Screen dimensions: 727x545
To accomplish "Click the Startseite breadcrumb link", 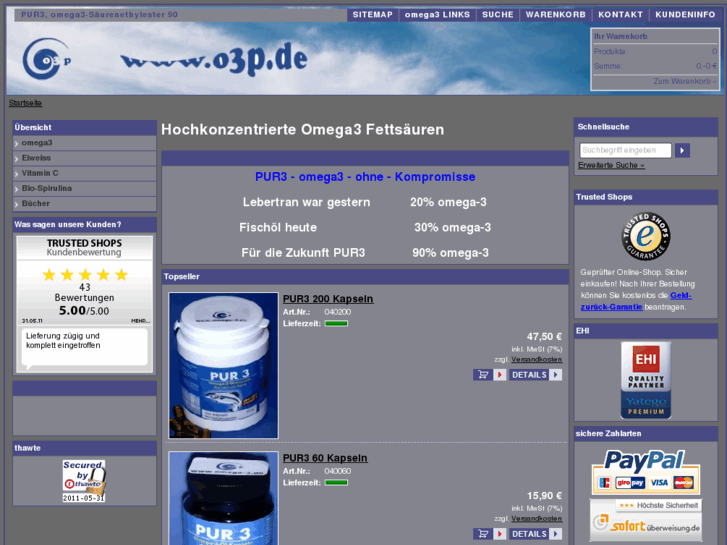I will 25,103.
